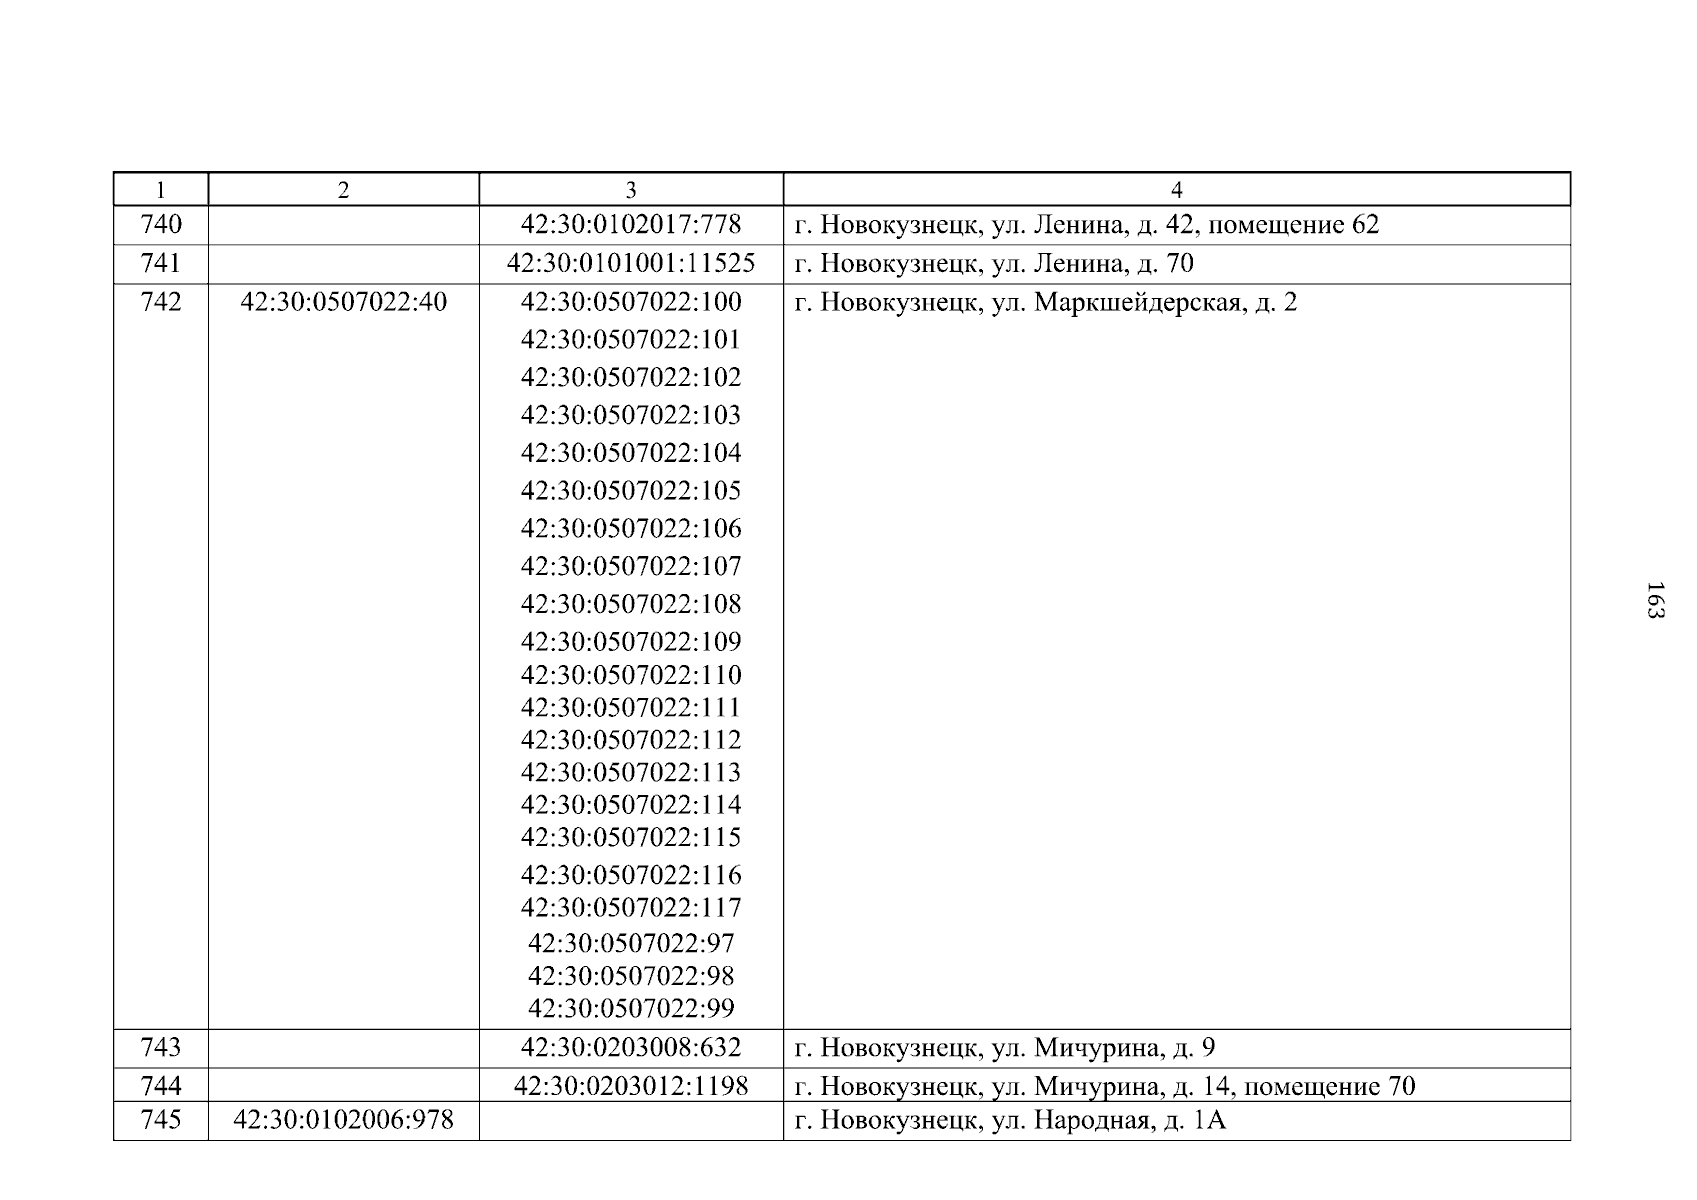The width and height of the screenshot is (1697, 1200).
Task: Click cadastral number 42:30:0507022:103
Action: [x=631, y=415]
